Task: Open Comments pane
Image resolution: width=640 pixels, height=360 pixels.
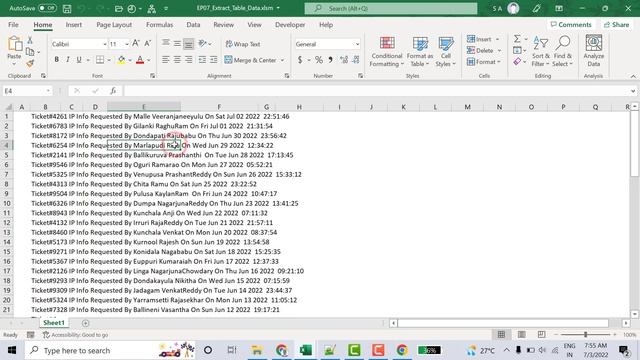Action: pyautogui.click(x=571, y=25)
